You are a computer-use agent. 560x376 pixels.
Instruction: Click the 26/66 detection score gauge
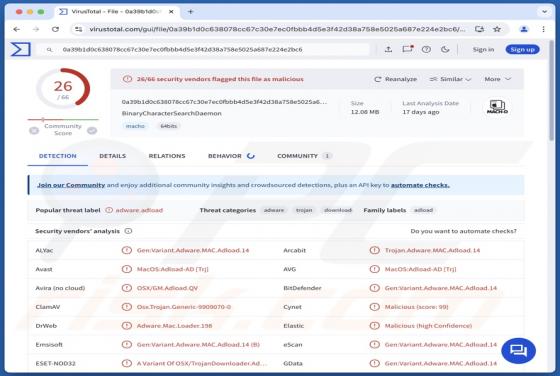(63, 89)
